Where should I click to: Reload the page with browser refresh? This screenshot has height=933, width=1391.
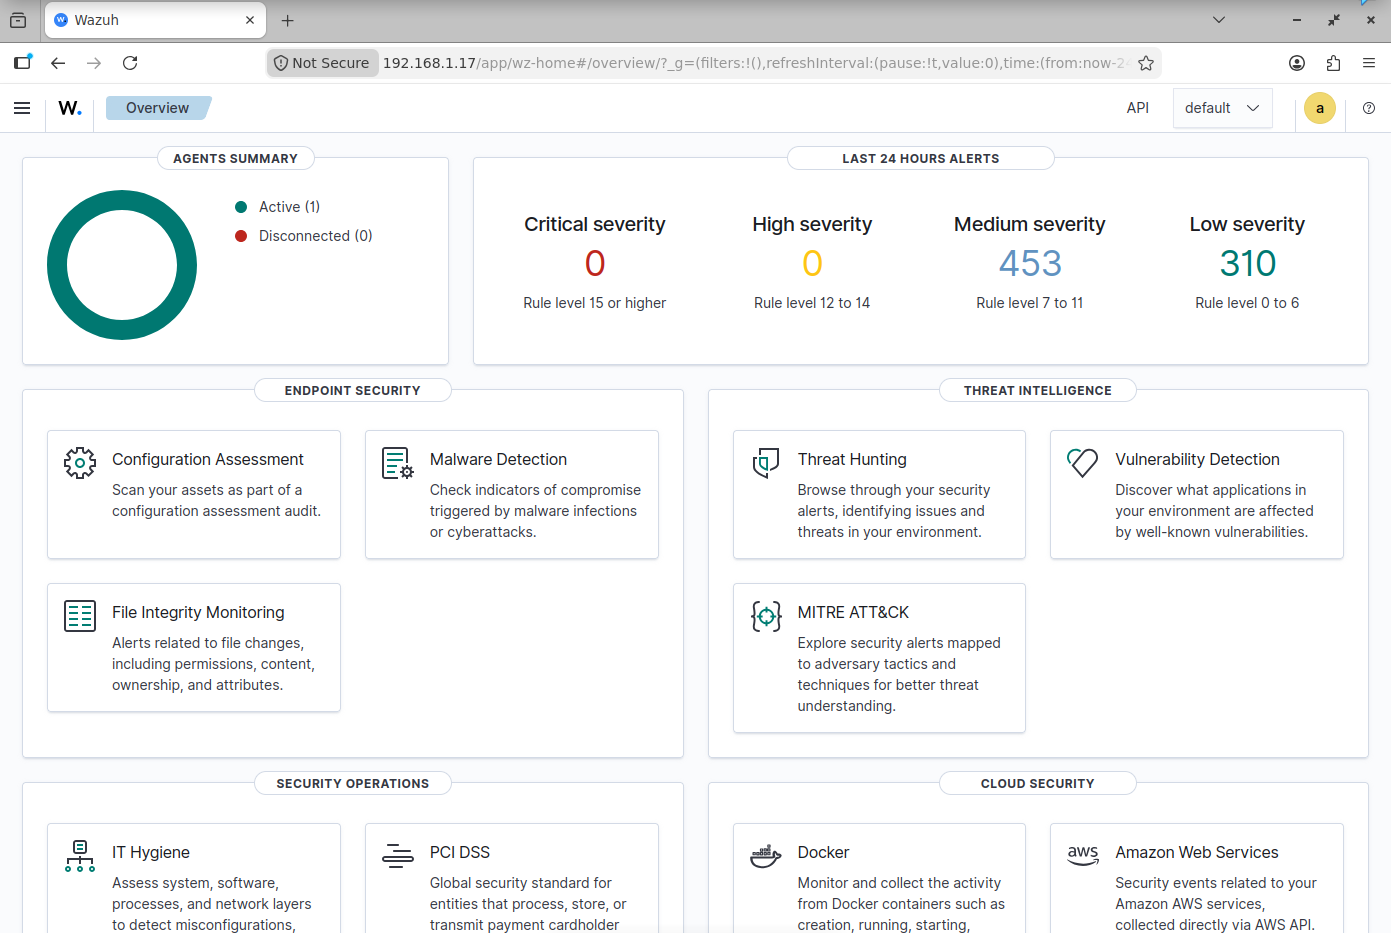click(x=130, y=63)
